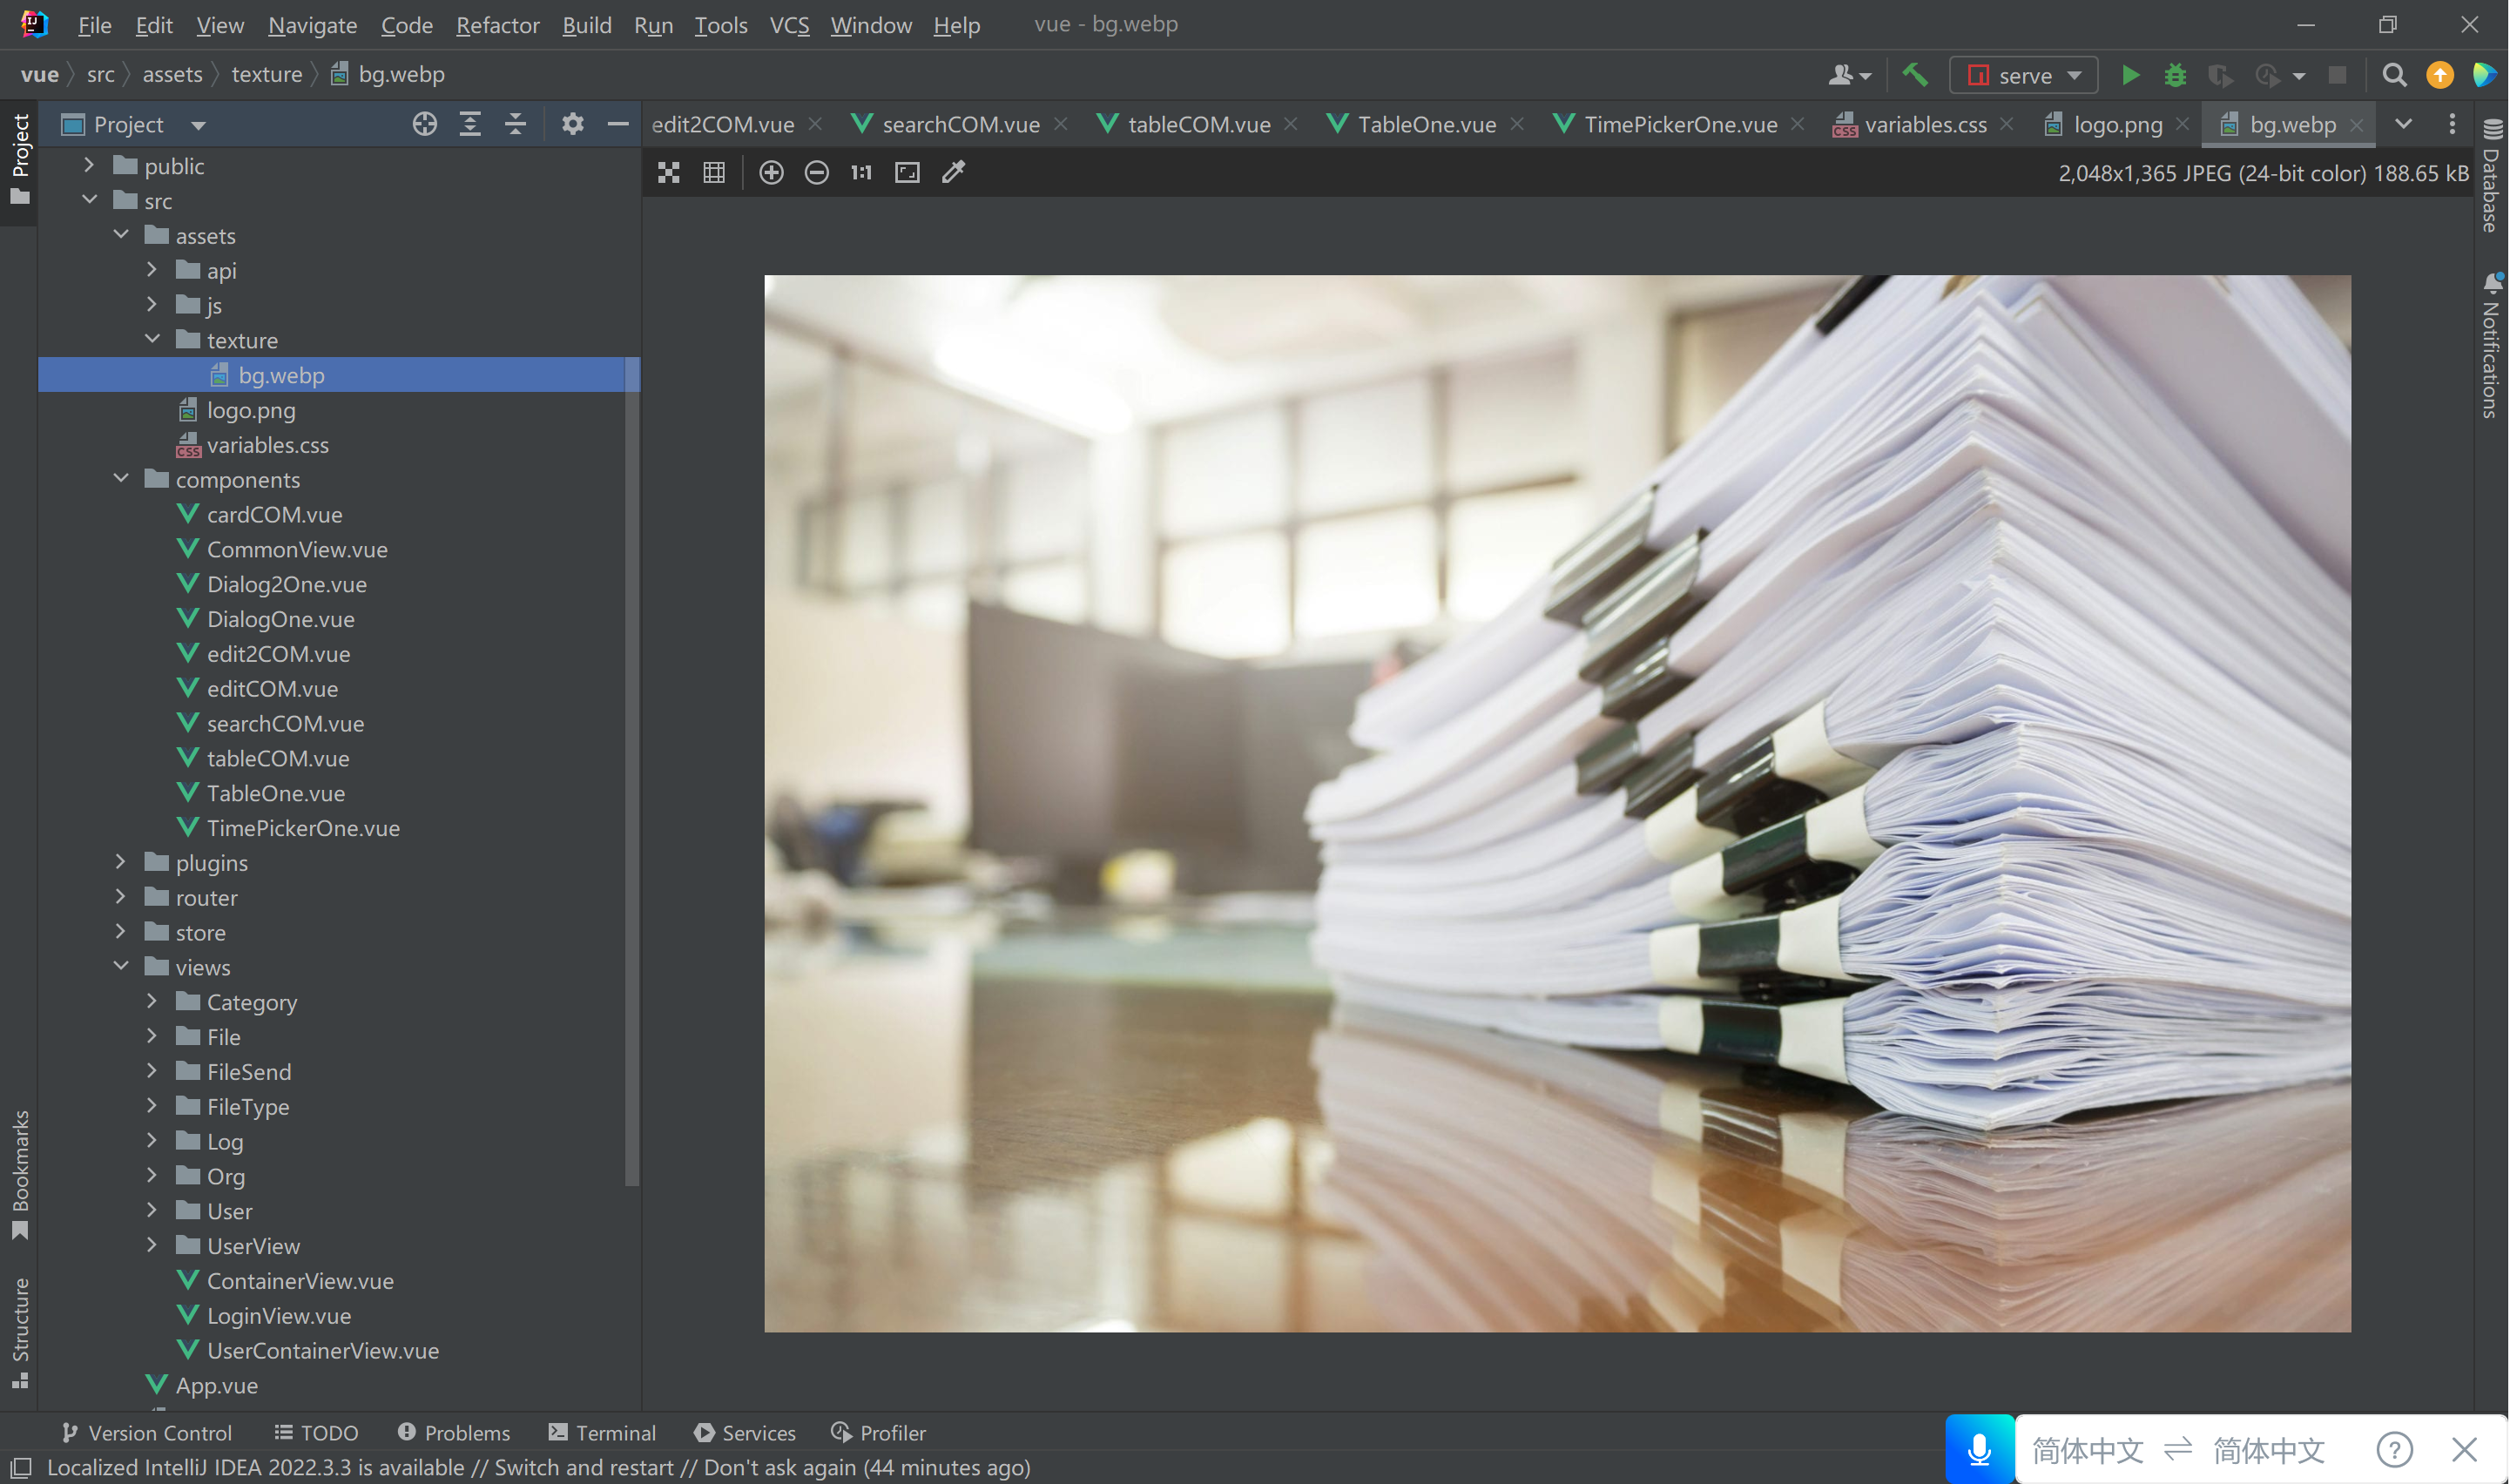The height and width of the screenshot is (1484, 2510).
Task: Expand the router folder
Action: click(x=121, y=897)
